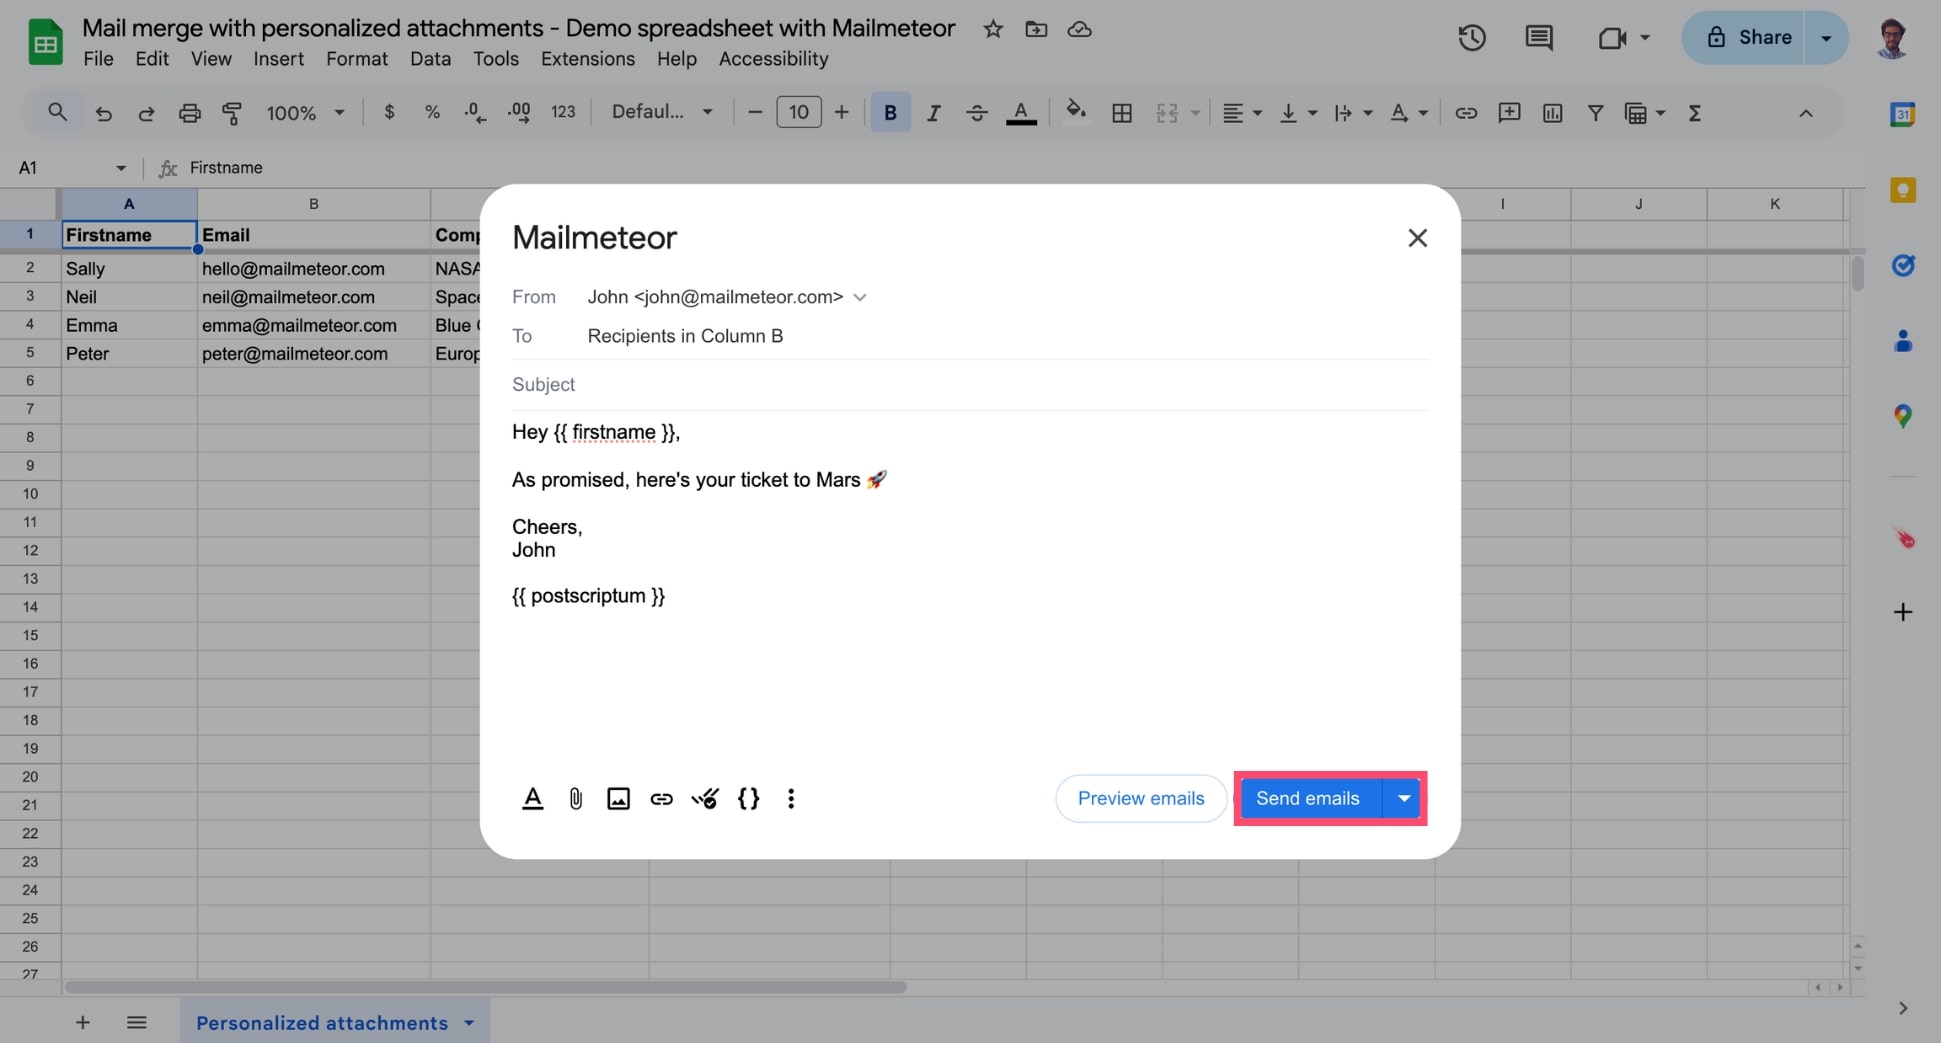Open fill color paint bucket
The height and width of the screenshot is (1043, 1941).
[1076, 112]
